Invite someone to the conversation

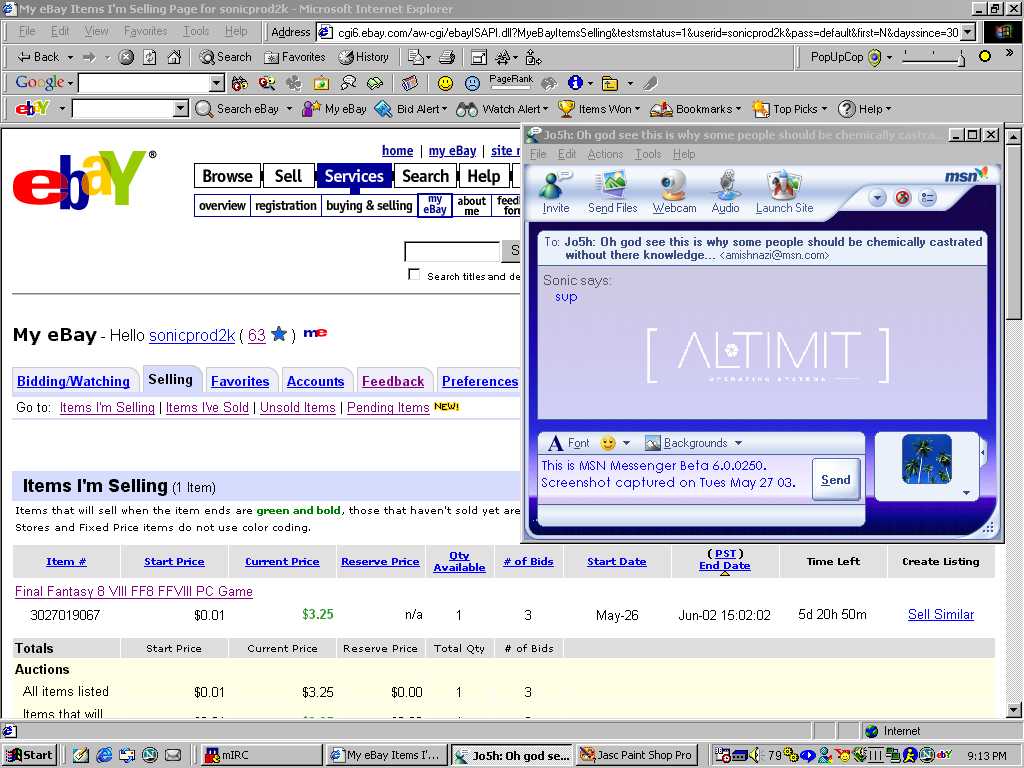(555, 187)
